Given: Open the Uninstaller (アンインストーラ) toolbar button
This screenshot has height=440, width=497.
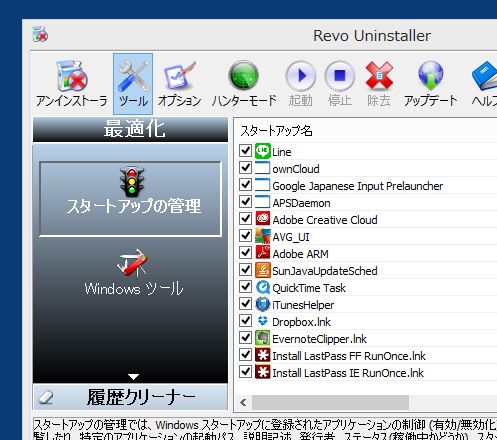Looking at the screenshot, I should click(72, 84).
